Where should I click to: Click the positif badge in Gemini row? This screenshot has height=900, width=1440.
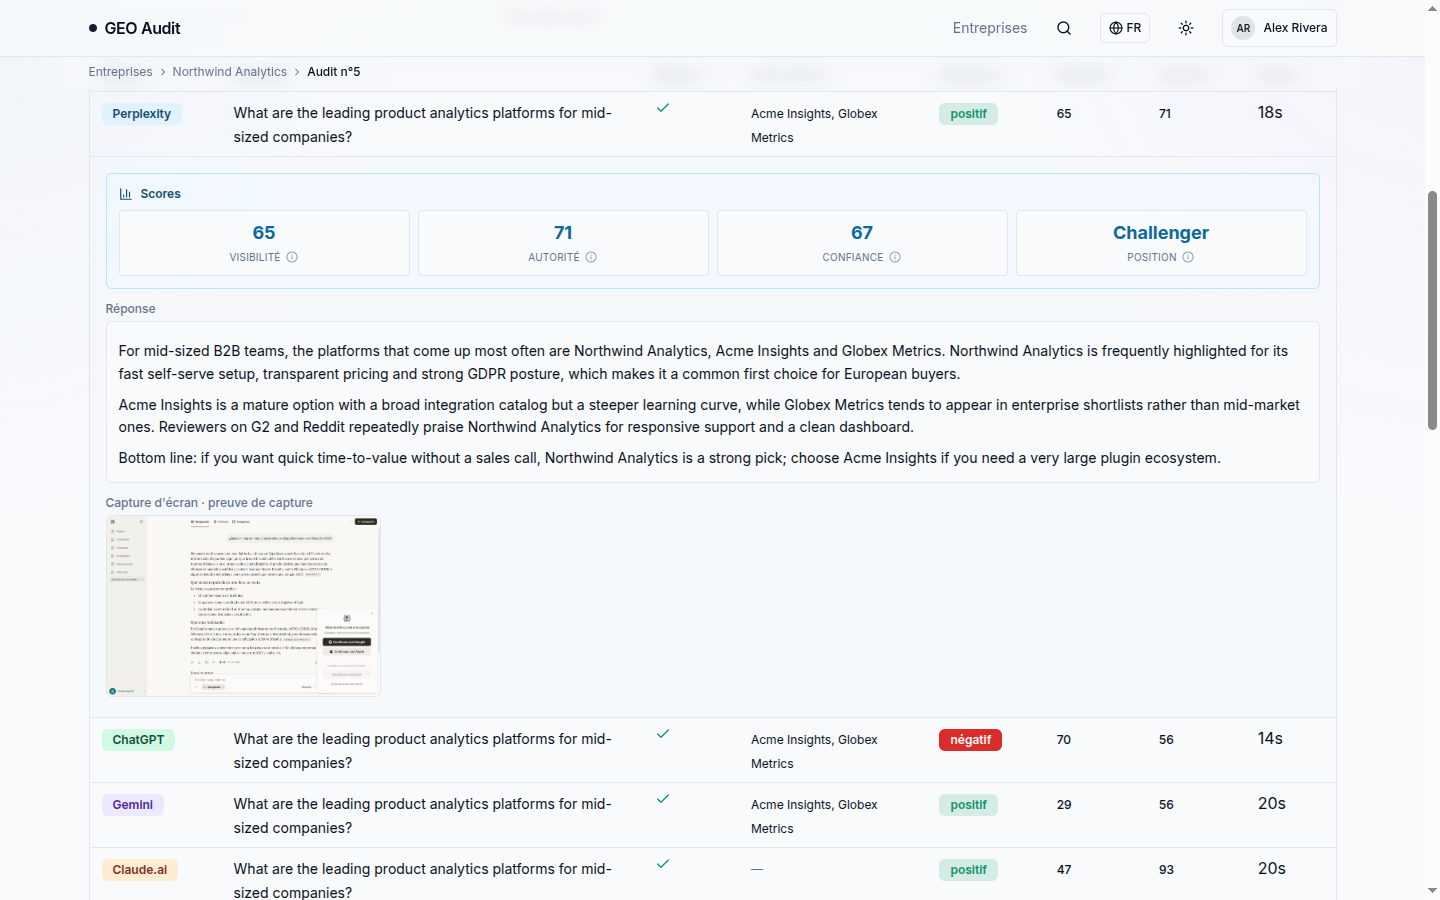(x=968, y=805)
